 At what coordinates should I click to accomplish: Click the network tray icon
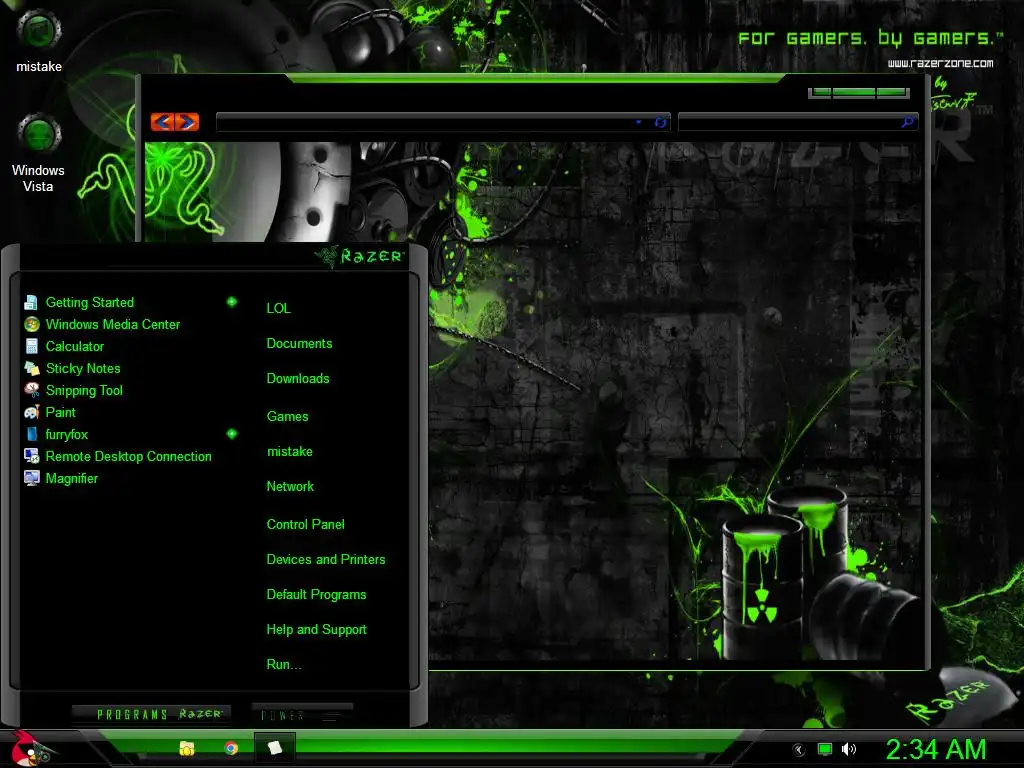pyautogui.click(x=825, y=749)
